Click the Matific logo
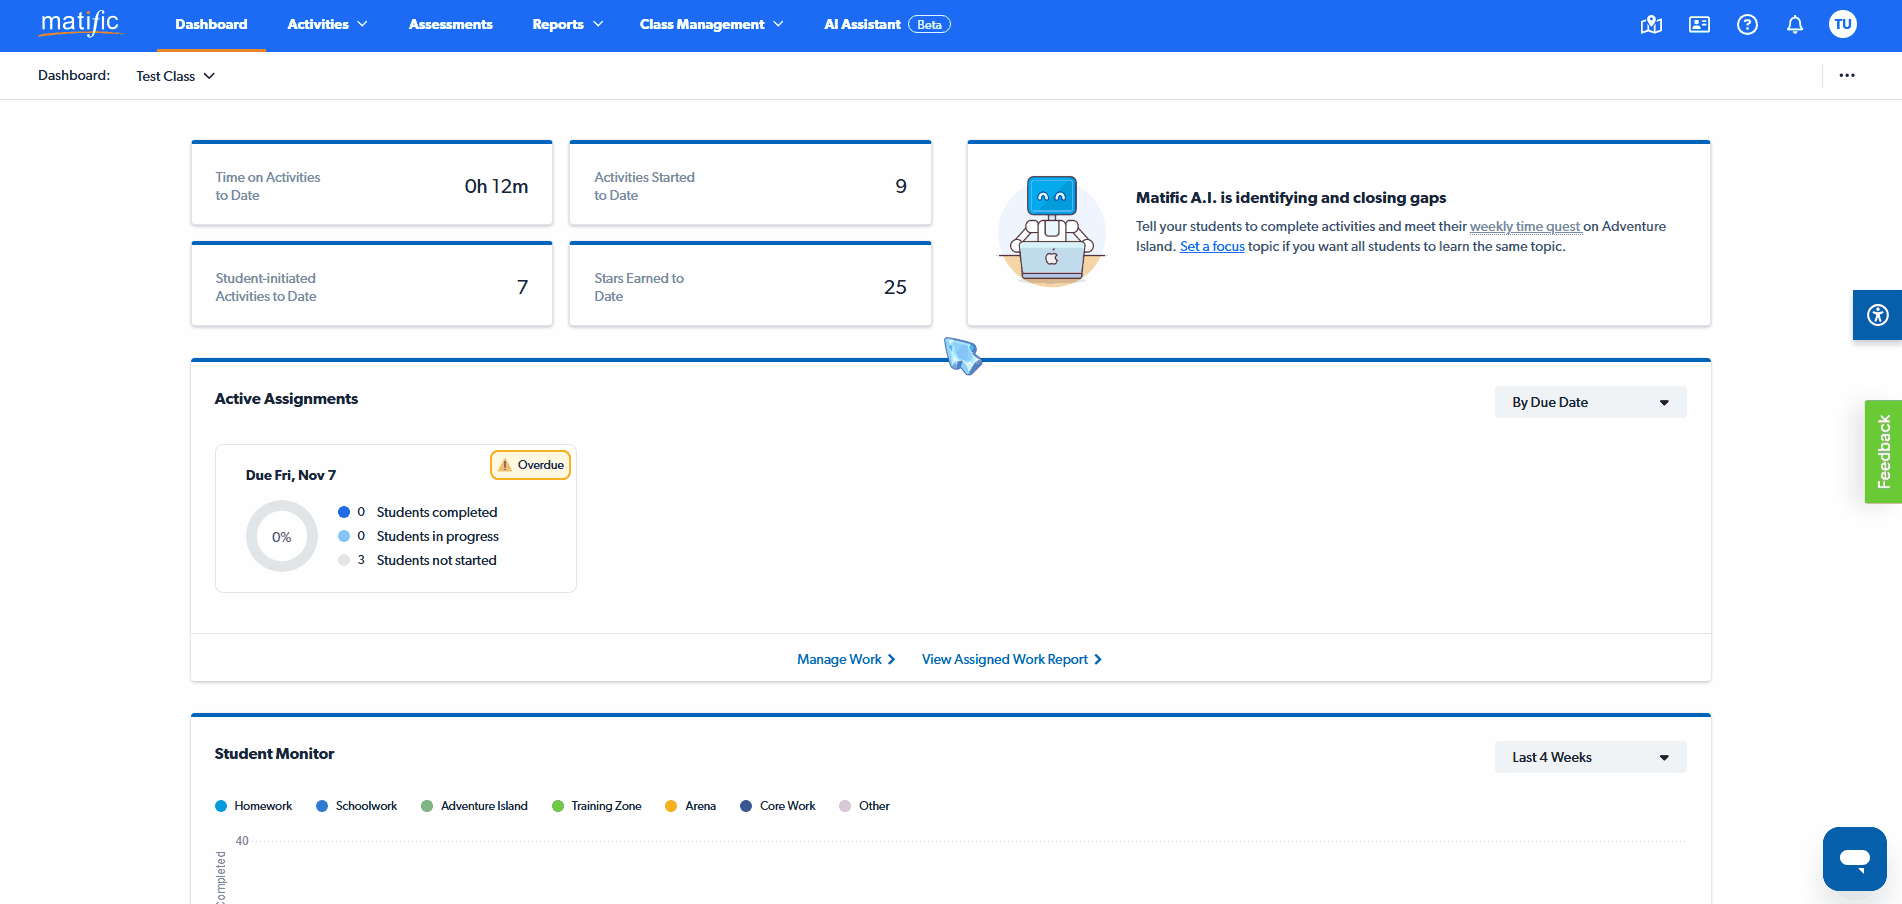This screenshot has width=1902, height=904. pyautogui.click(x=80, y=24)
